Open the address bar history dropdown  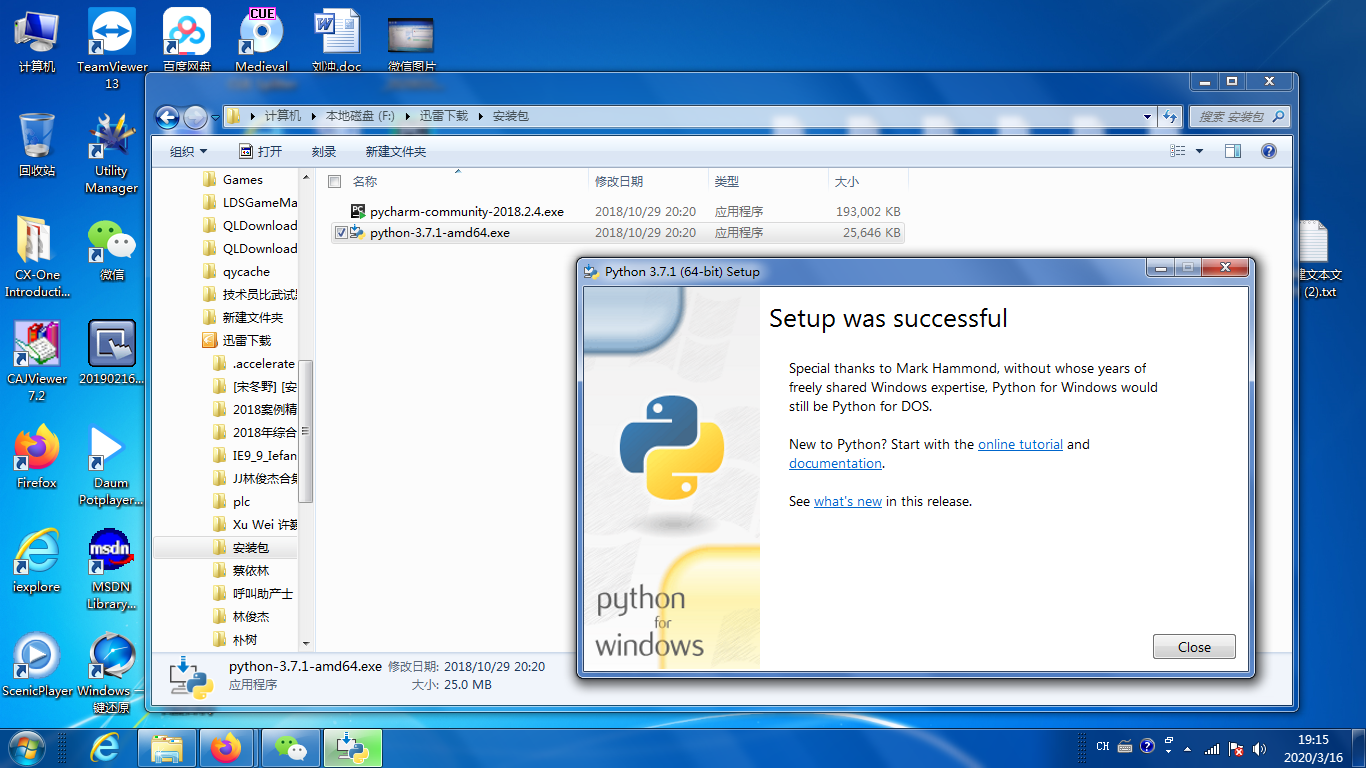coord(1148,117)
